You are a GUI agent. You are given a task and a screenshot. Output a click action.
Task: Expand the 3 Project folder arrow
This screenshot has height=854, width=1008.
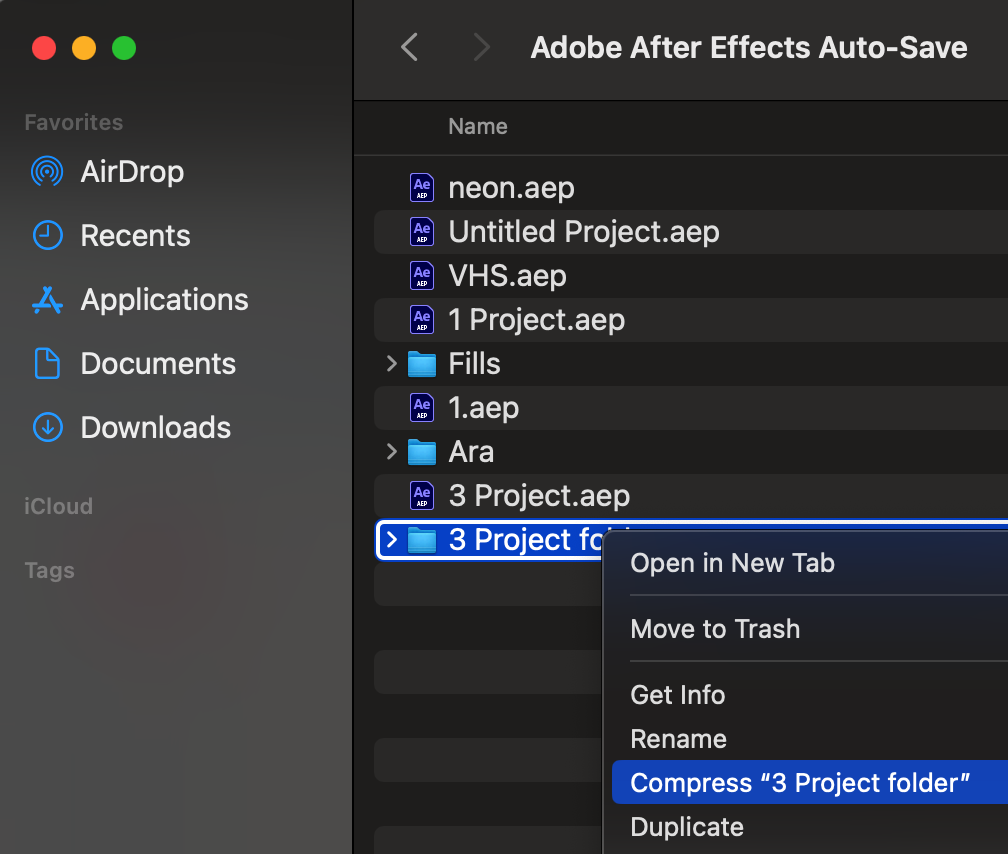point(392,540)
